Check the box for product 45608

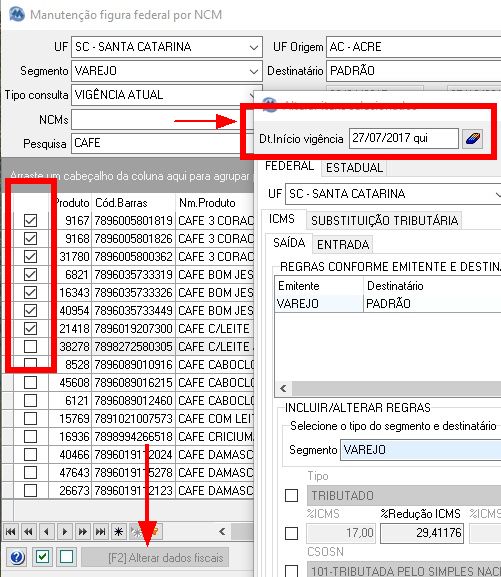(31, 382)
